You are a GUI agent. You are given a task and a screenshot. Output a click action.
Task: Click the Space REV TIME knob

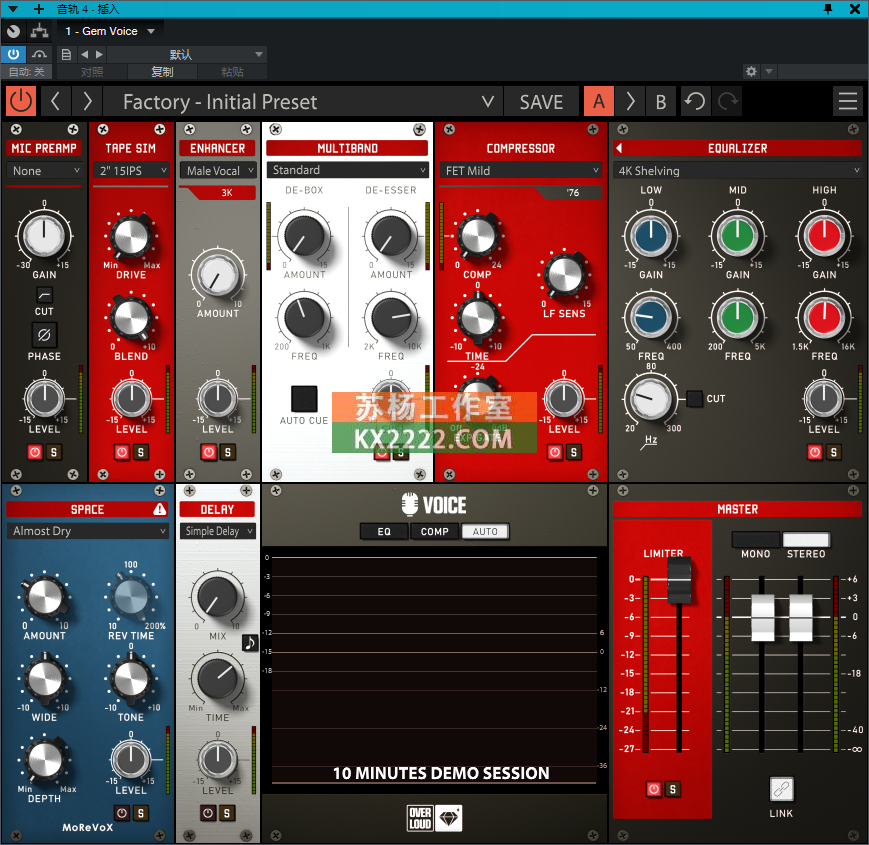coord(131,597)
